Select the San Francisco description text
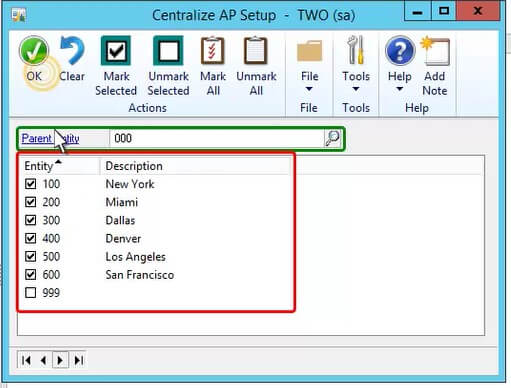This screenshot has width=511, height=388. [140, 275]
